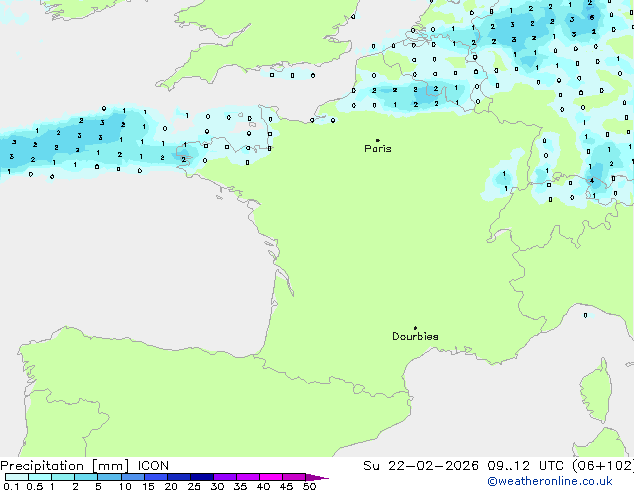Click the ICON model name label
Screen dimensions: 634x490
153,466
